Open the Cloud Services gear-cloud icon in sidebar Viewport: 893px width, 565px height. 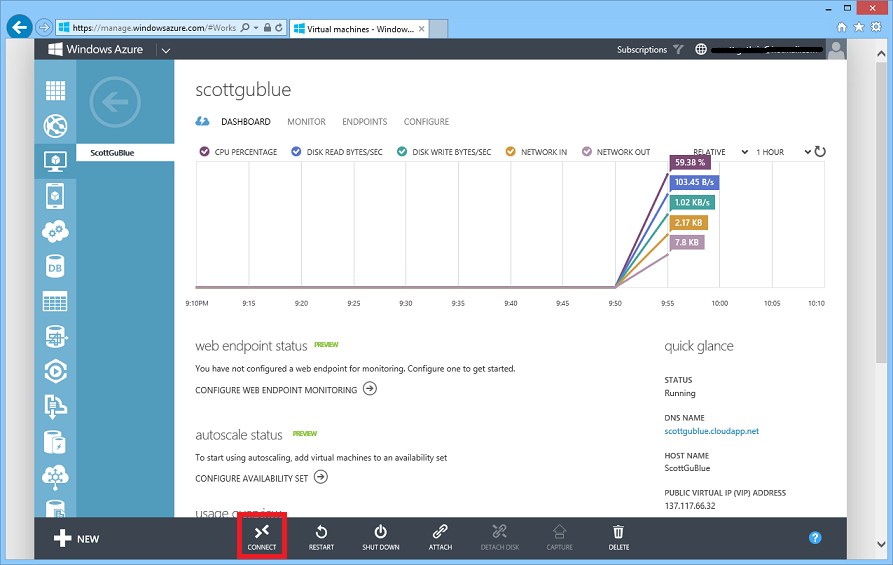[55, 232]
